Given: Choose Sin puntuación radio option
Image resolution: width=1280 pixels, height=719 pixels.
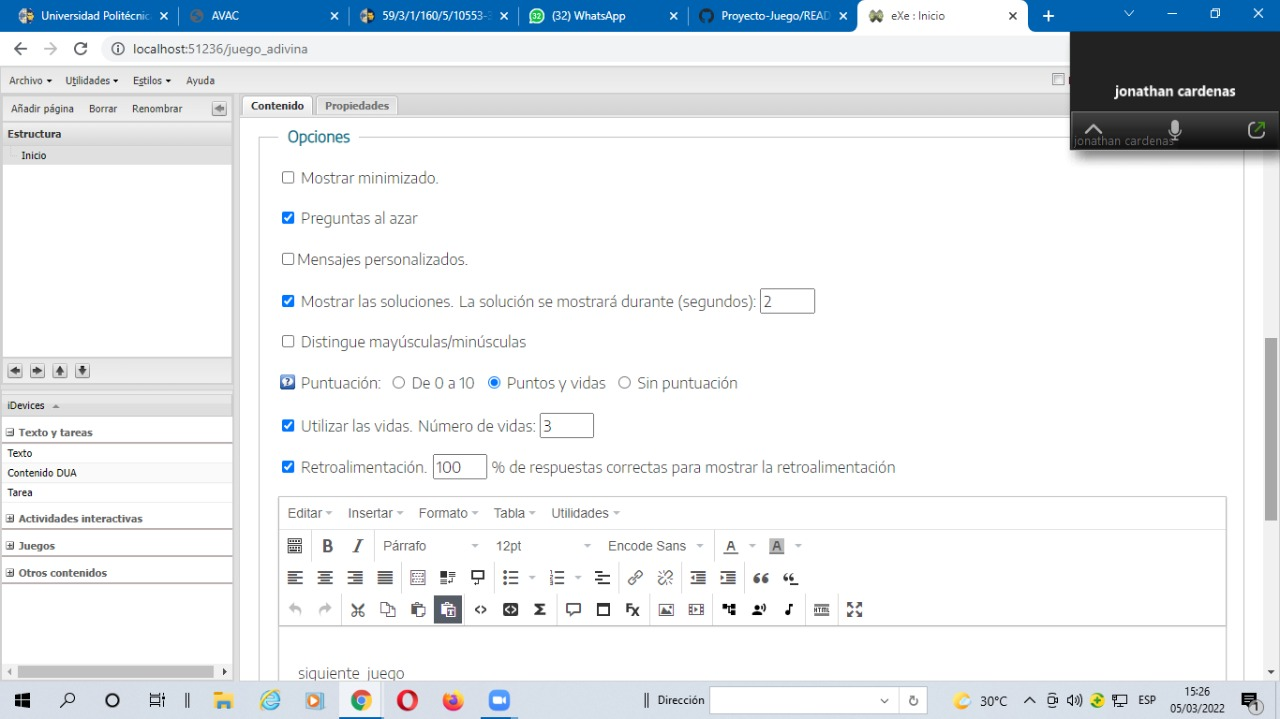Looking at the screenshot, I should coord(625,382).
